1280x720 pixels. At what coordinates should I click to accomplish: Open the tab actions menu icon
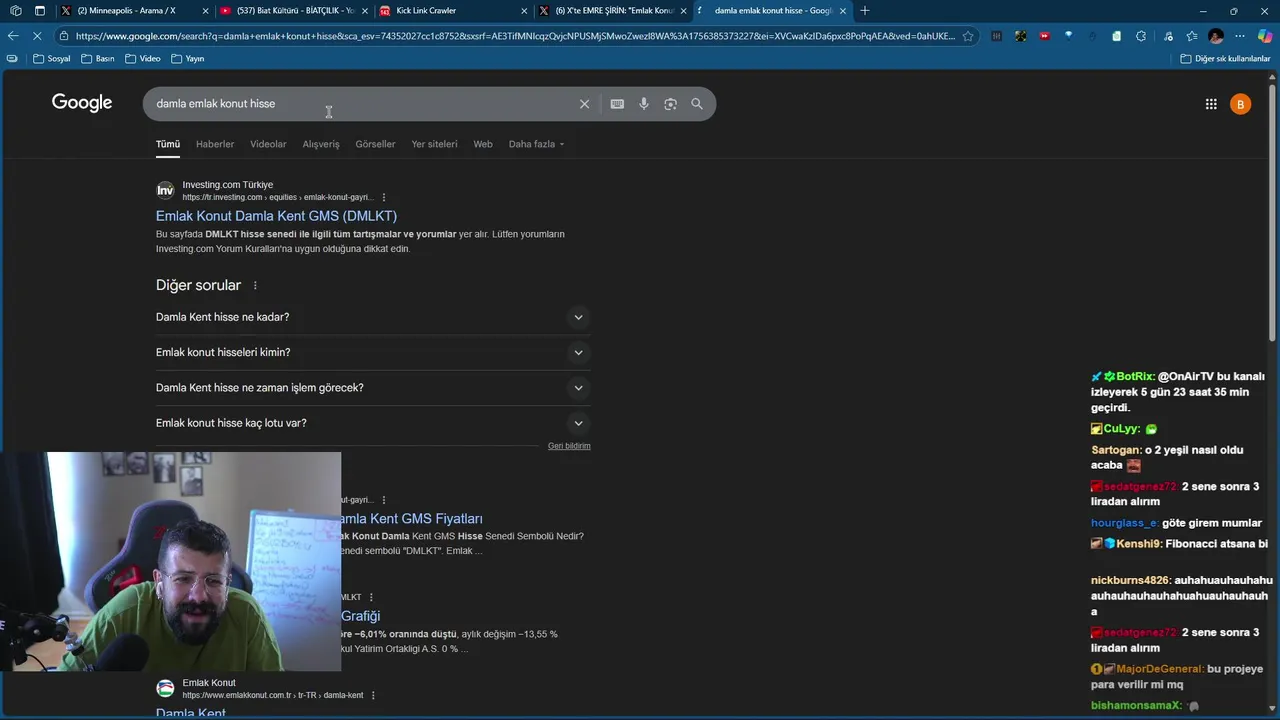40,11
